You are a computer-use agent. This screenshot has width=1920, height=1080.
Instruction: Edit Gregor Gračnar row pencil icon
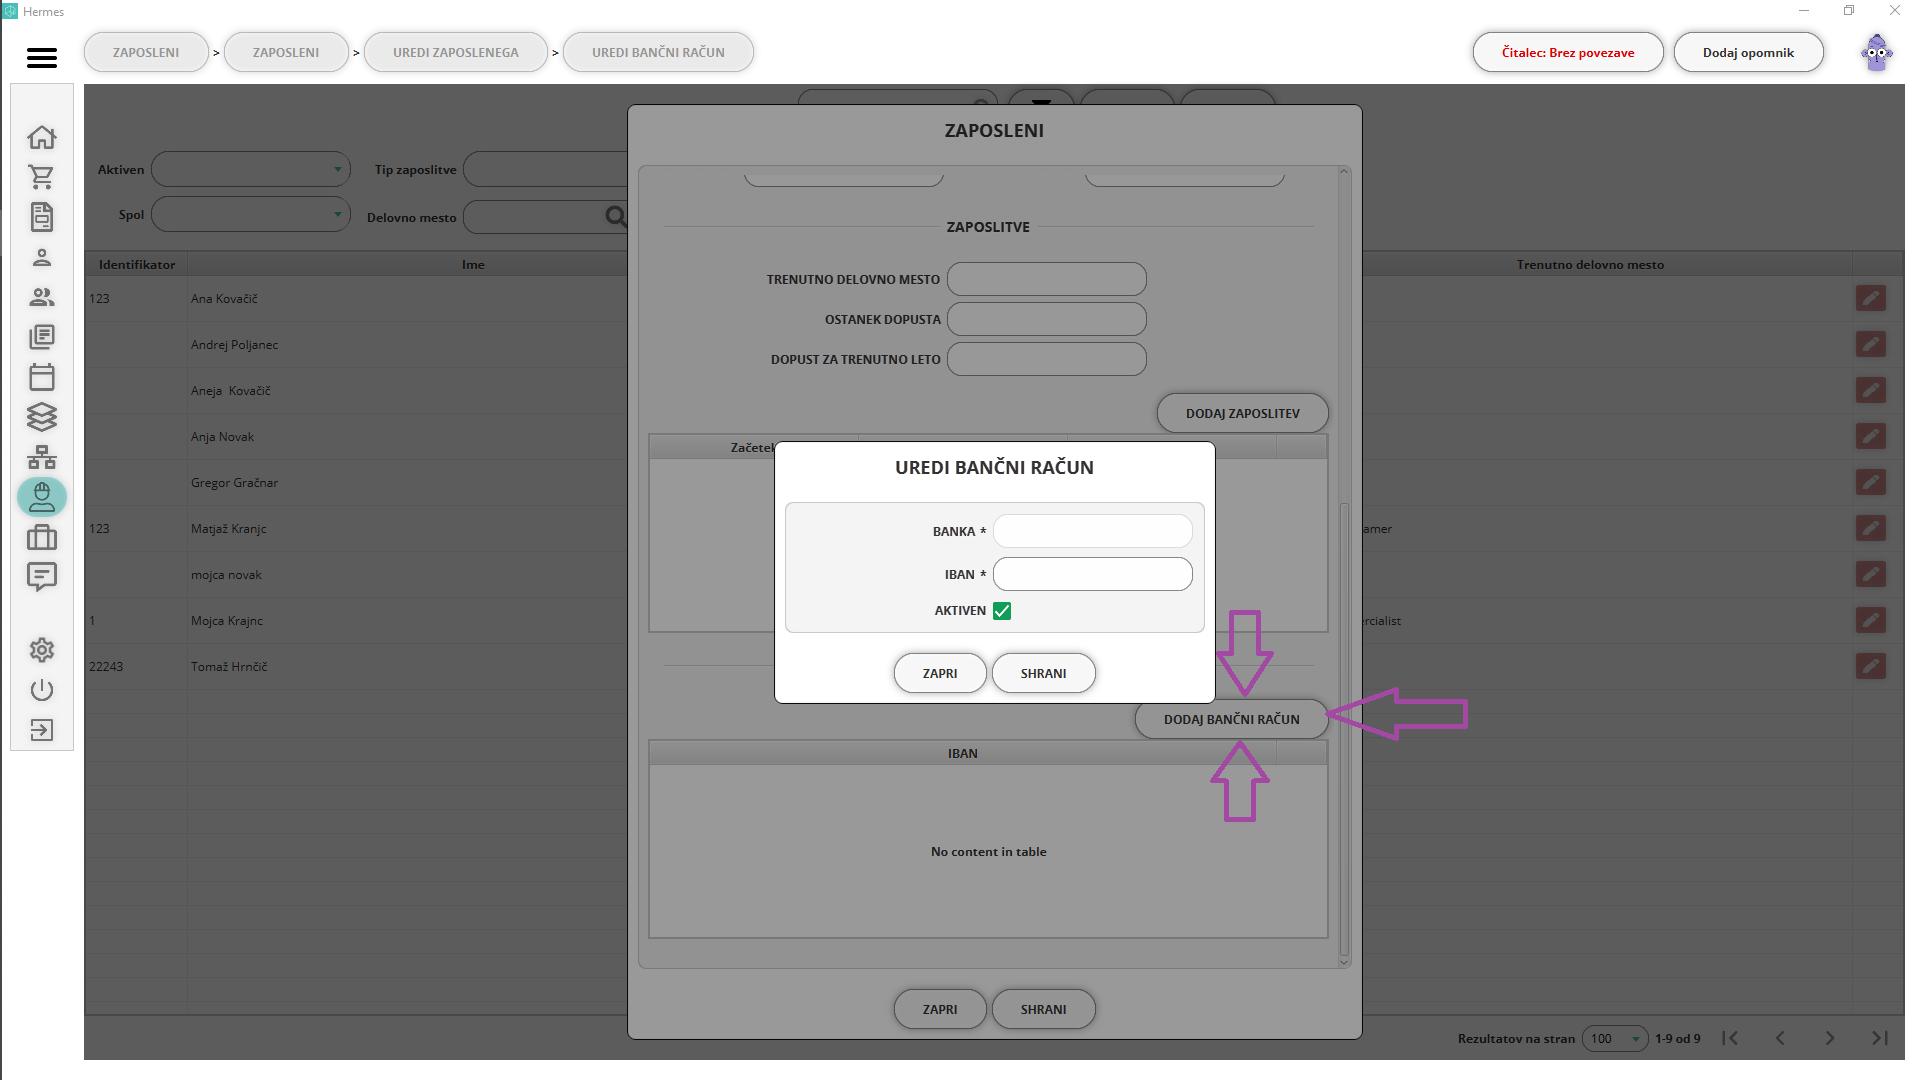pyautogui.click(x=1871, y=482)
